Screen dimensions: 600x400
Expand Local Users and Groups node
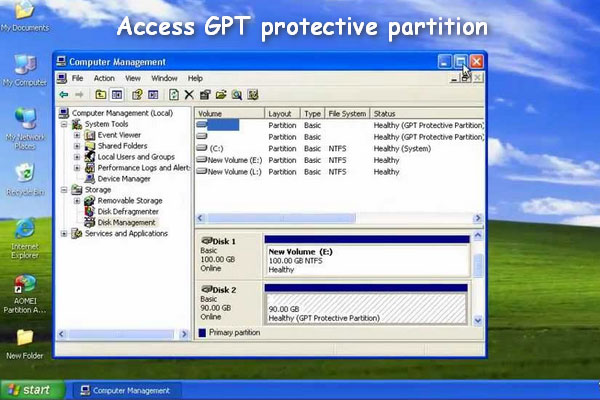coord(77,157)
